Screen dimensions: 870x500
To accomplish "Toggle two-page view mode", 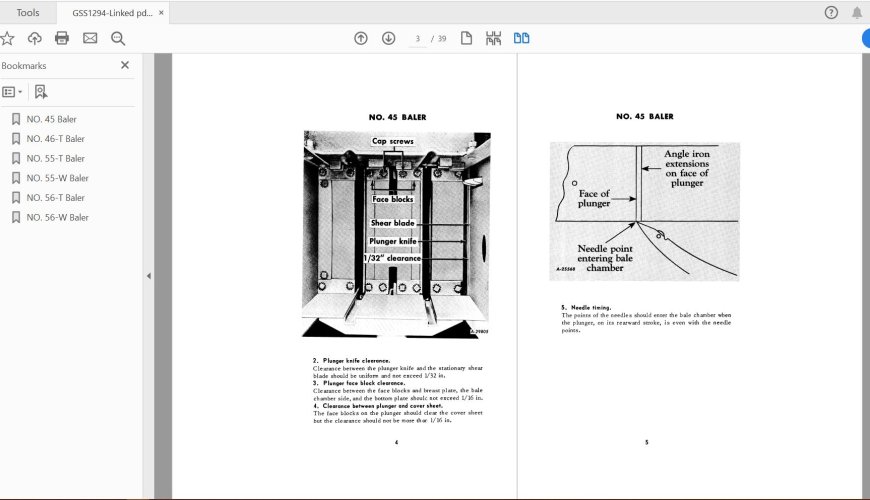I will [x=521, y=38].
